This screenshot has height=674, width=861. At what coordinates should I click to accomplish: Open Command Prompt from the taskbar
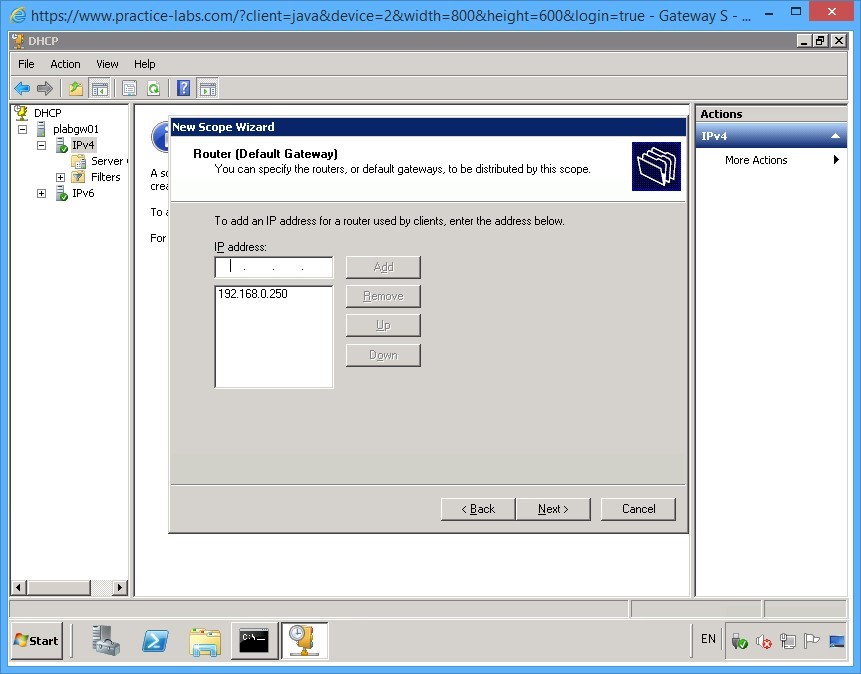(253, 641)
